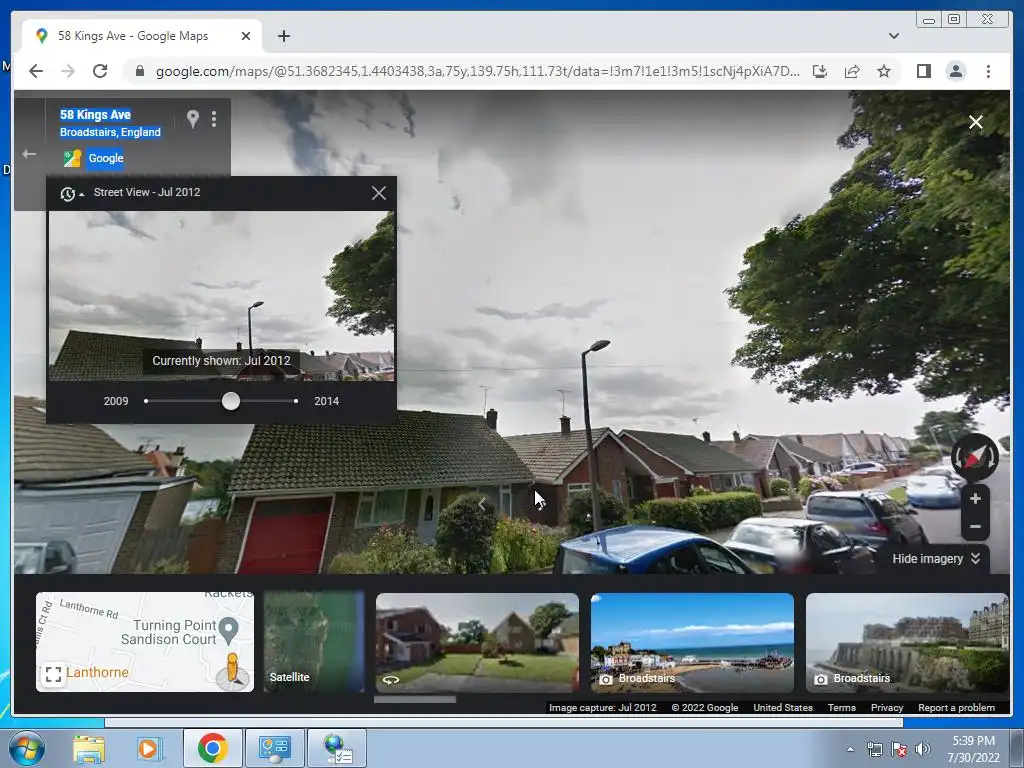This screenshot has height=768, width=1024.
Task: Open the United States region link
Action: (x=783, y=708)
